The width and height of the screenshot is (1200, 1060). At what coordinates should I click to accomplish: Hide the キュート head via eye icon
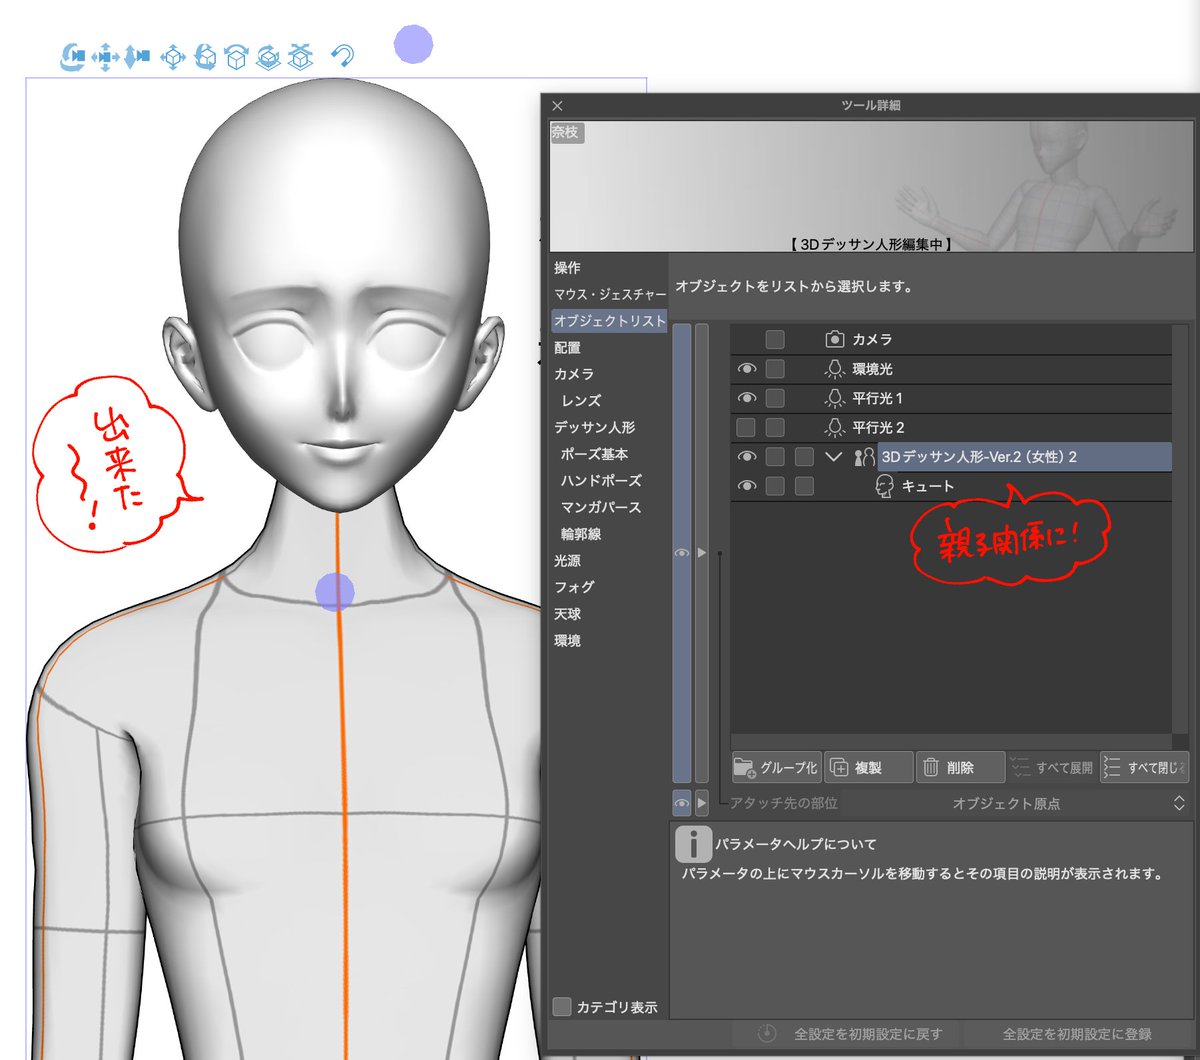tap(746, 486)
